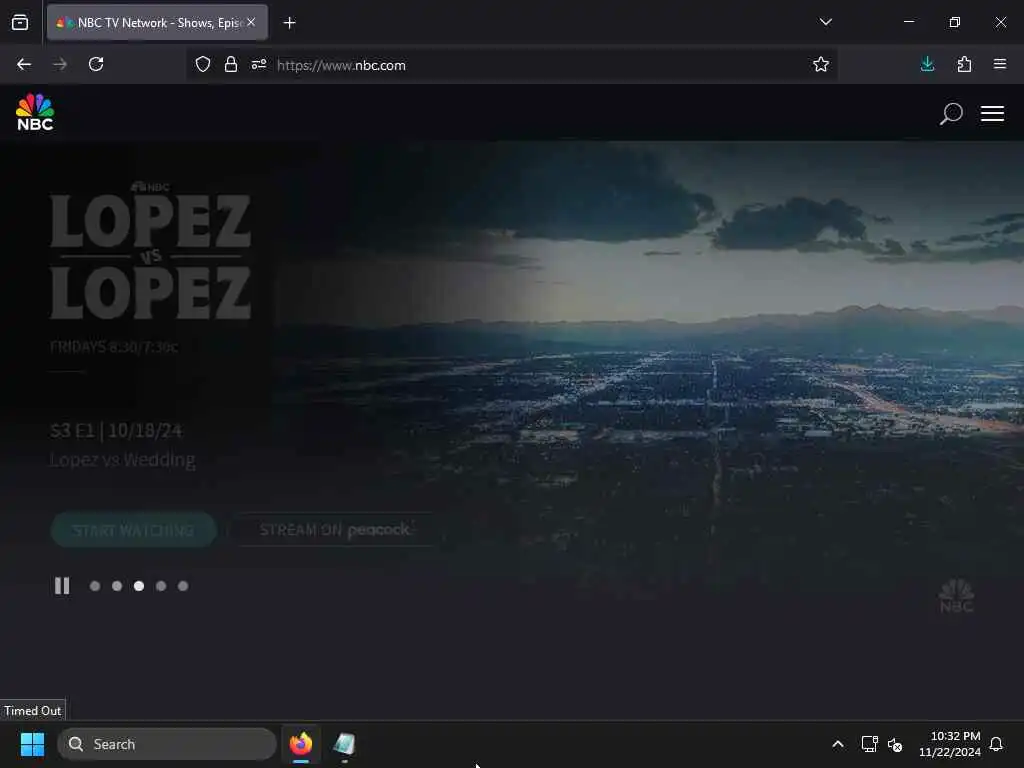1024x768 pixels.
Task: Click Stream on Peacock button
Action: point(335,530)
